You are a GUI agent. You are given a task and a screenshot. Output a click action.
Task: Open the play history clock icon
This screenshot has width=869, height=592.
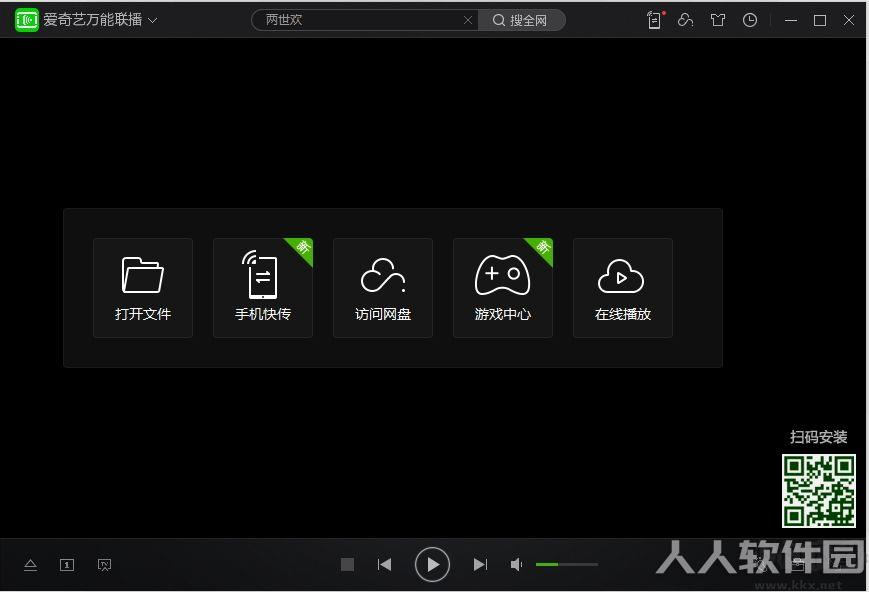(x=750, y=21)
